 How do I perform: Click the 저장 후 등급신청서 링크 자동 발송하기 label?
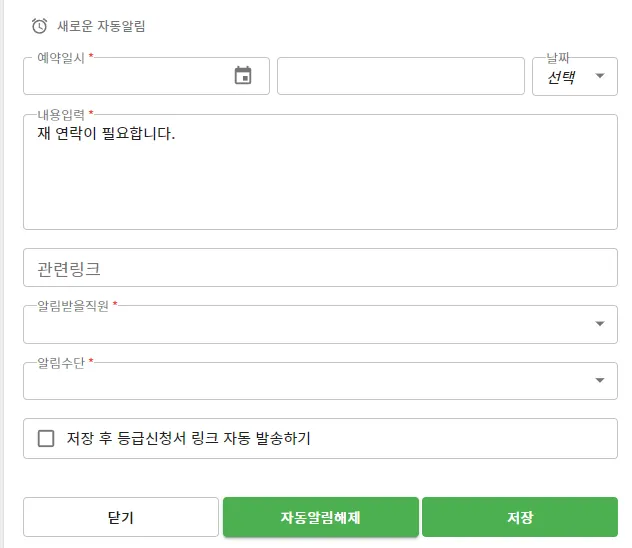click(x=189, y=438)
